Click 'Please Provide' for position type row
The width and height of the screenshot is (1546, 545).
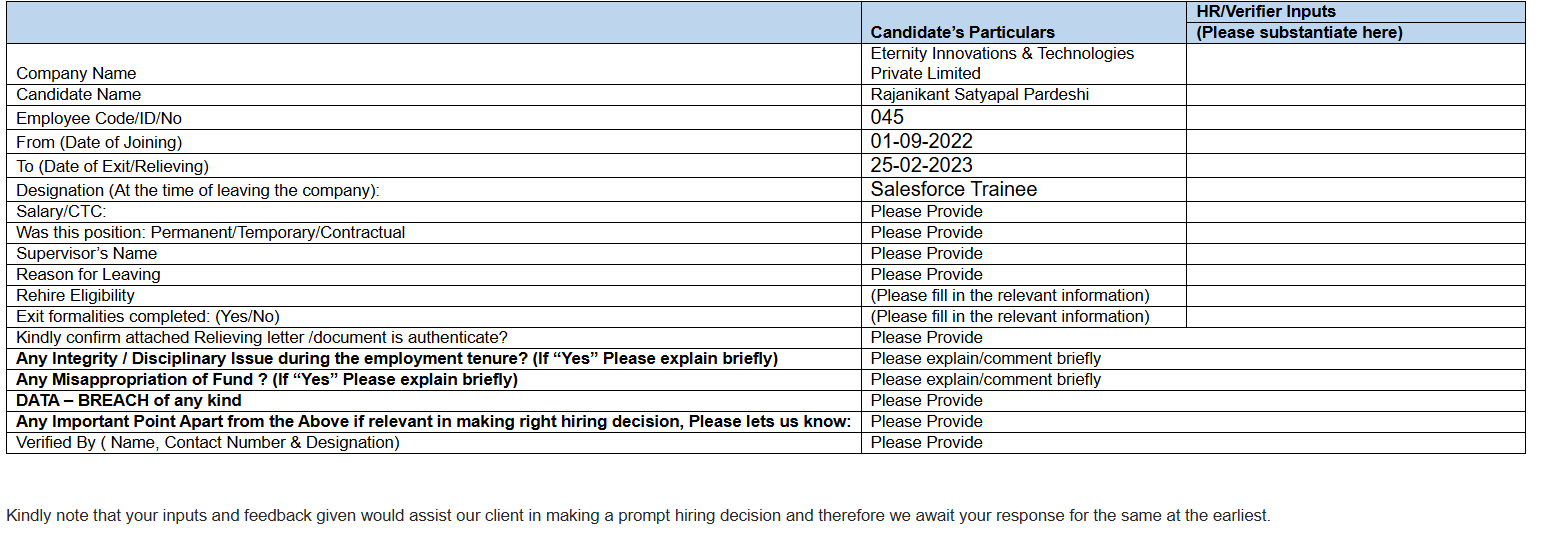pyautogui.click(x=926, y=232)
